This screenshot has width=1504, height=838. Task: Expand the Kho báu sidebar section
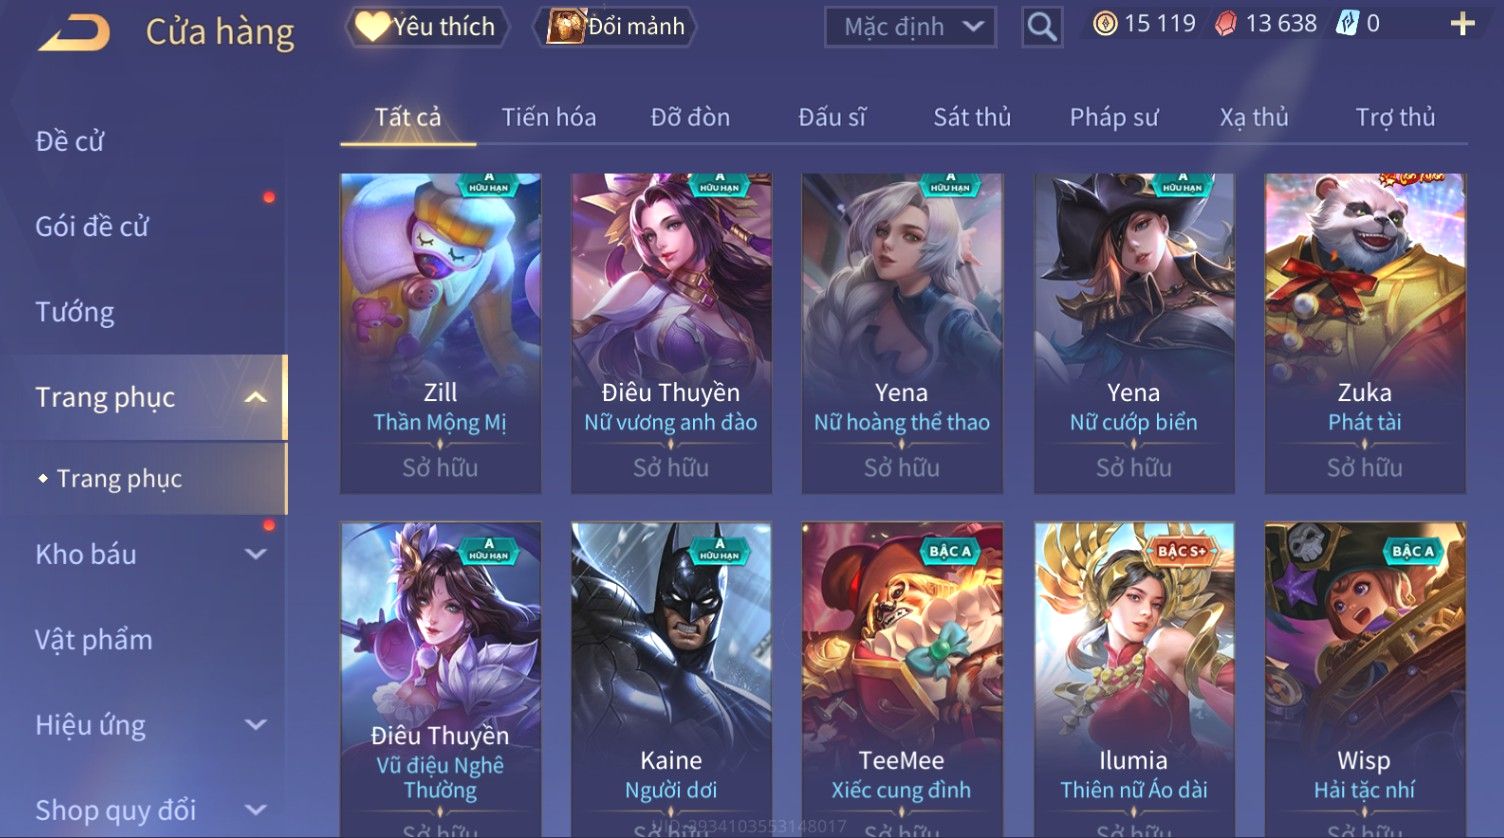click(x=256, y=554)
